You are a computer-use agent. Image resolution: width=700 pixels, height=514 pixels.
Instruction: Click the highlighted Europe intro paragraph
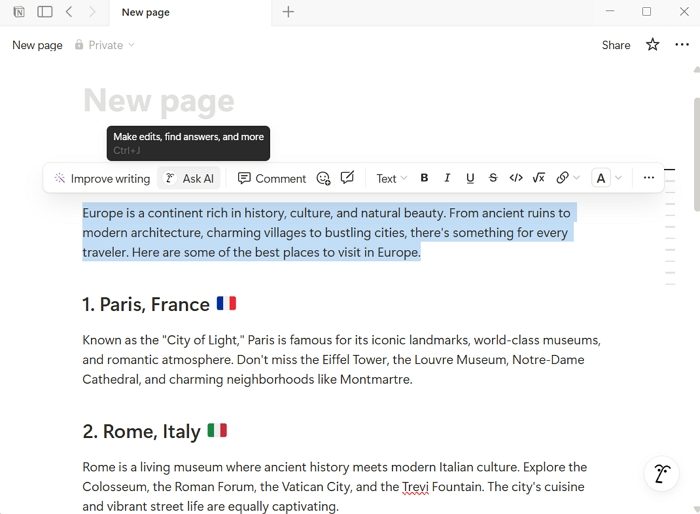[329, 233]
